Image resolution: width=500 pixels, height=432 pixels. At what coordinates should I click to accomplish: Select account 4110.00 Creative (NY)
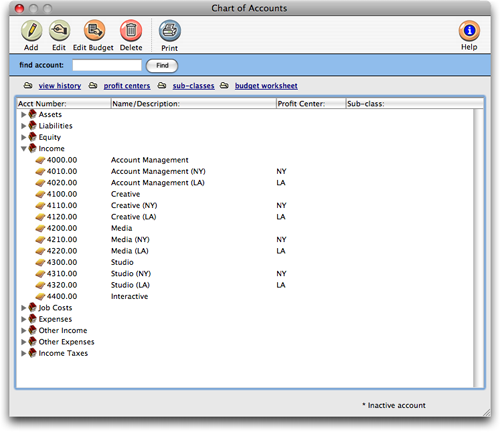coord(245,205)
